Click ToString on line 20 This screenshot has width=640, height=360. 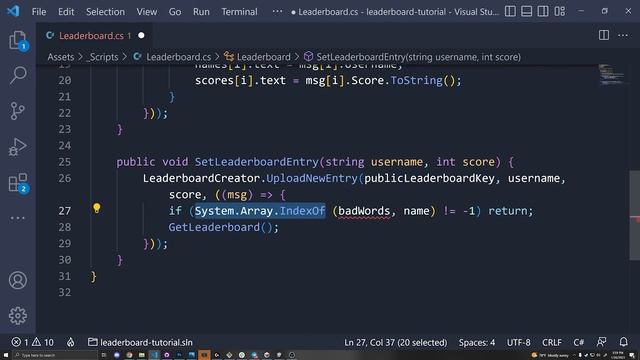(416, 80)
